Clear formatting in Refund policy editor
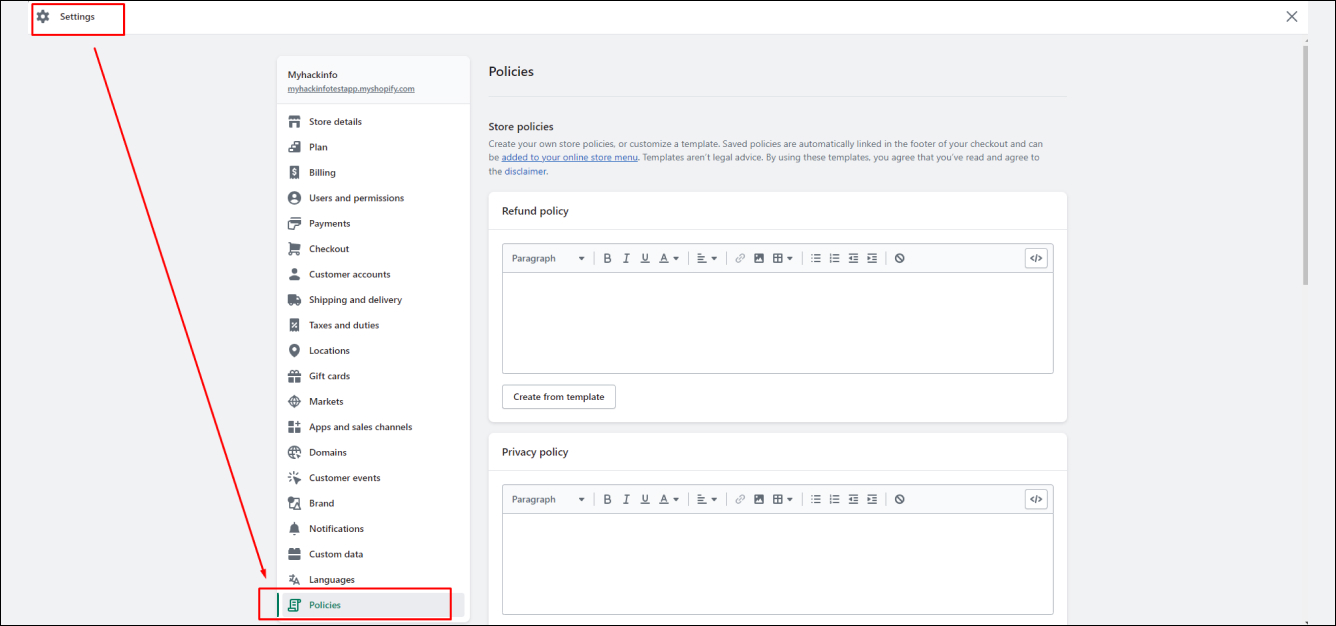The image size is (1336, 626). (900, 258)
